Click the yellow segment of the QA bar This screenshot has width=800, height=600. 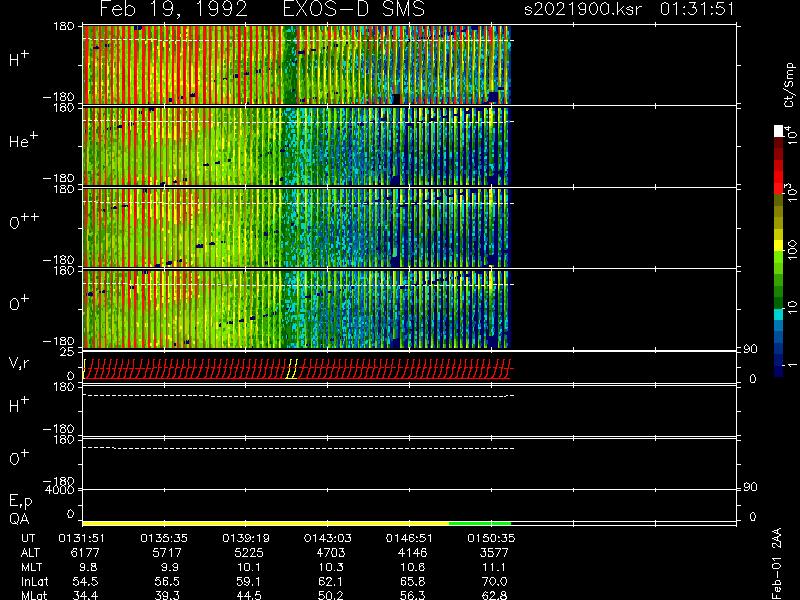pos(265,523)
